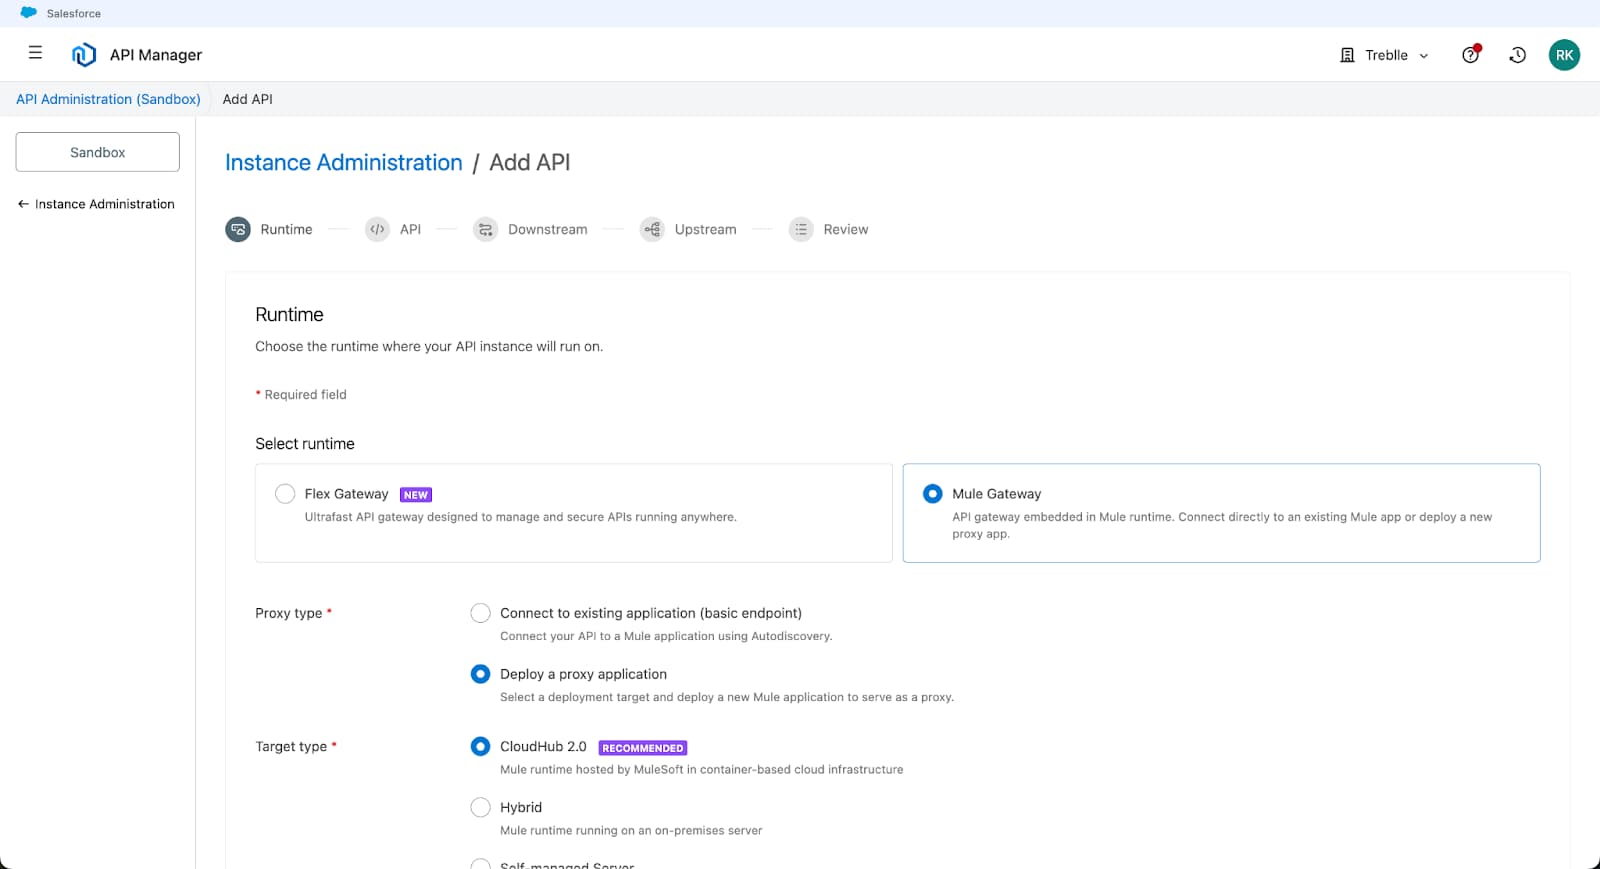The image size is (1600, 869).
Task: Click the Flex Gateway label text
Action: coord(346,494)
